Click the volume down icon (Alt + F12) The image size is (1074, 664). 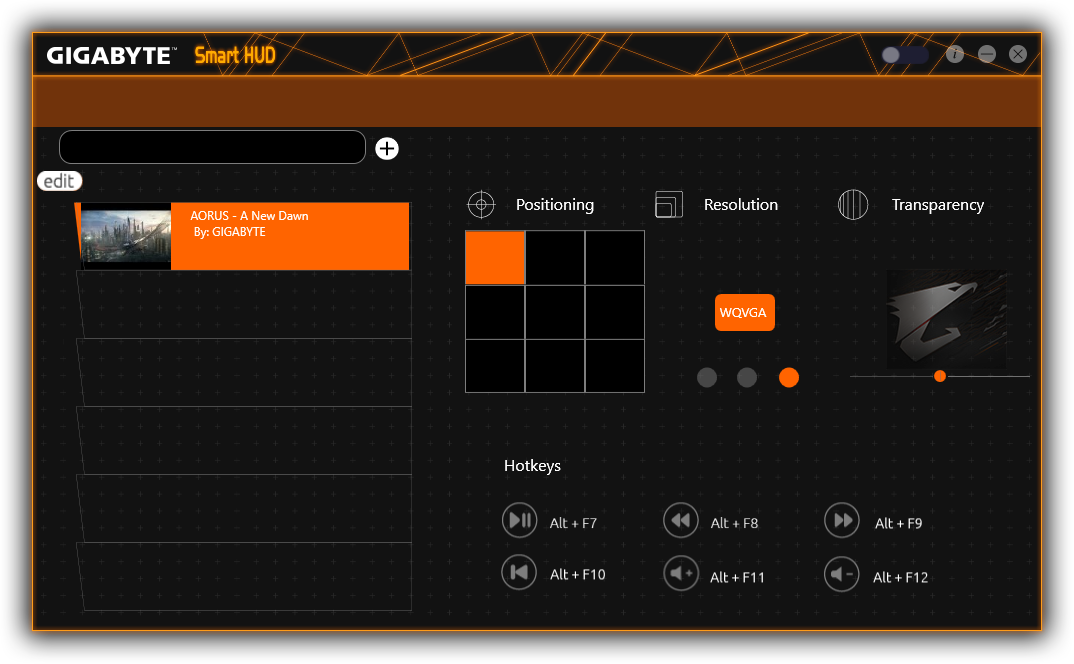tap(842, 573)
